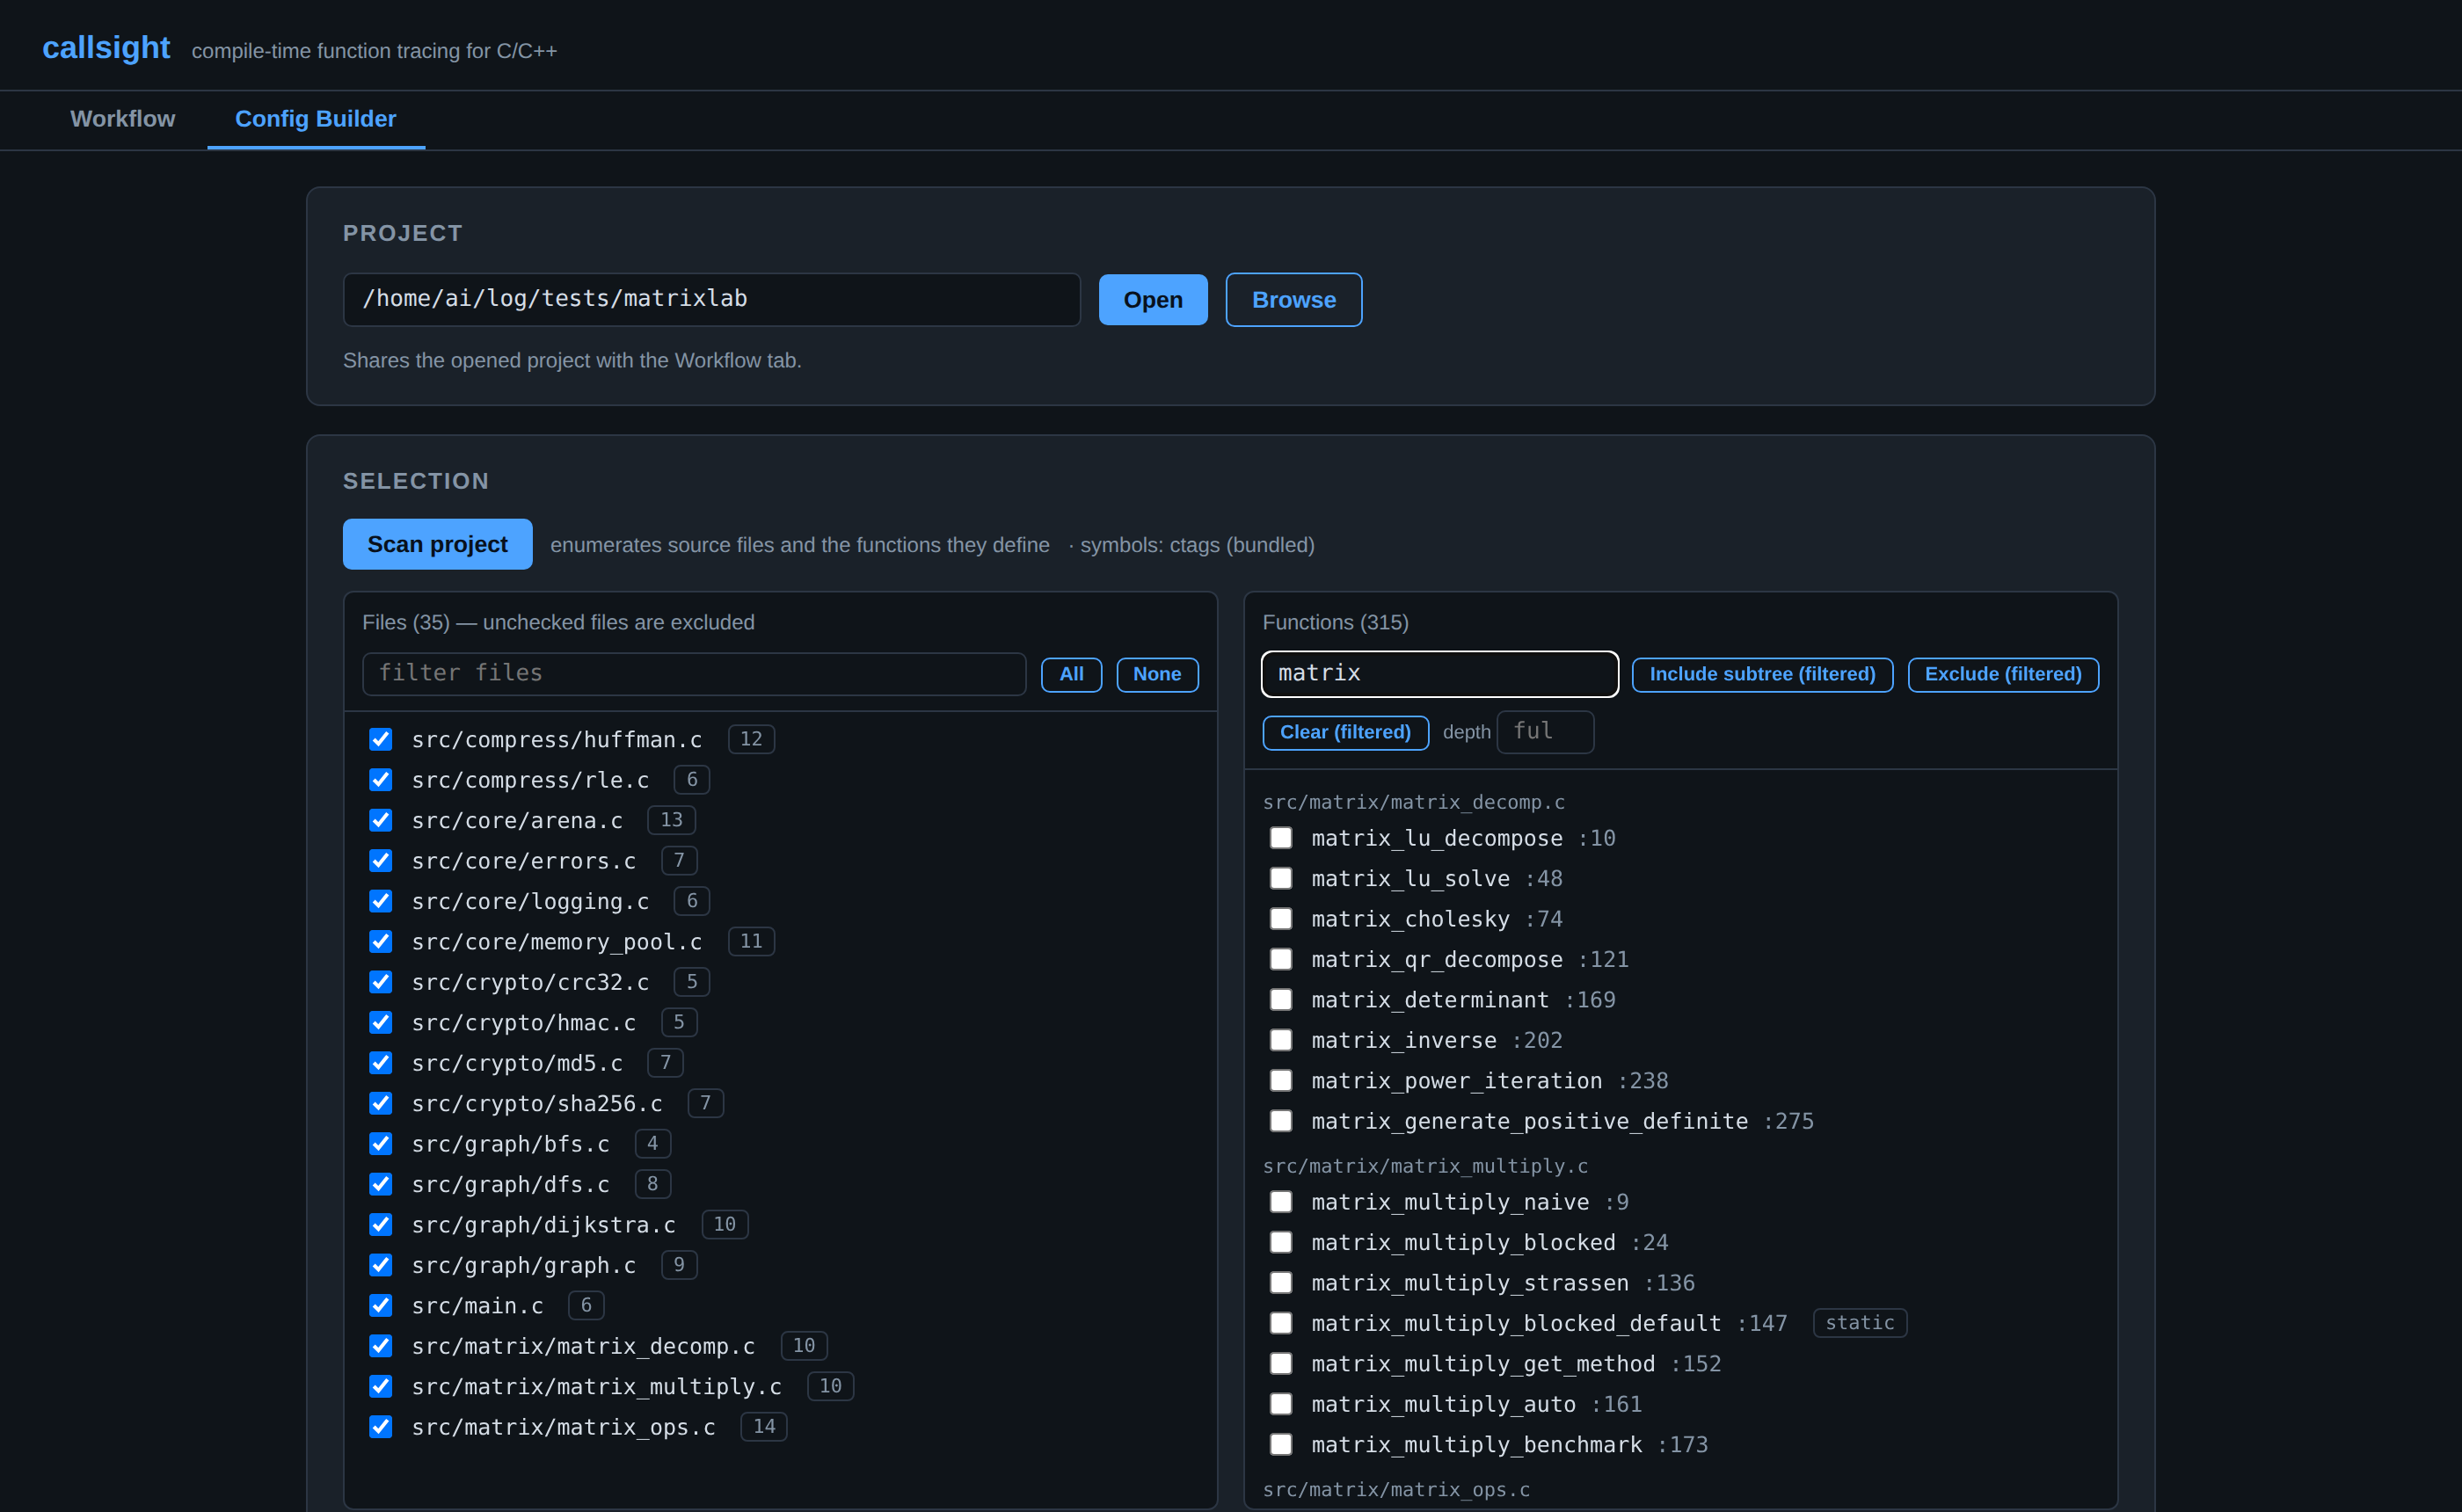This screenshot has height=1512, width=2462.
Task: Toggle src/core/arena.c checkbox
Action: pos(380,820)
